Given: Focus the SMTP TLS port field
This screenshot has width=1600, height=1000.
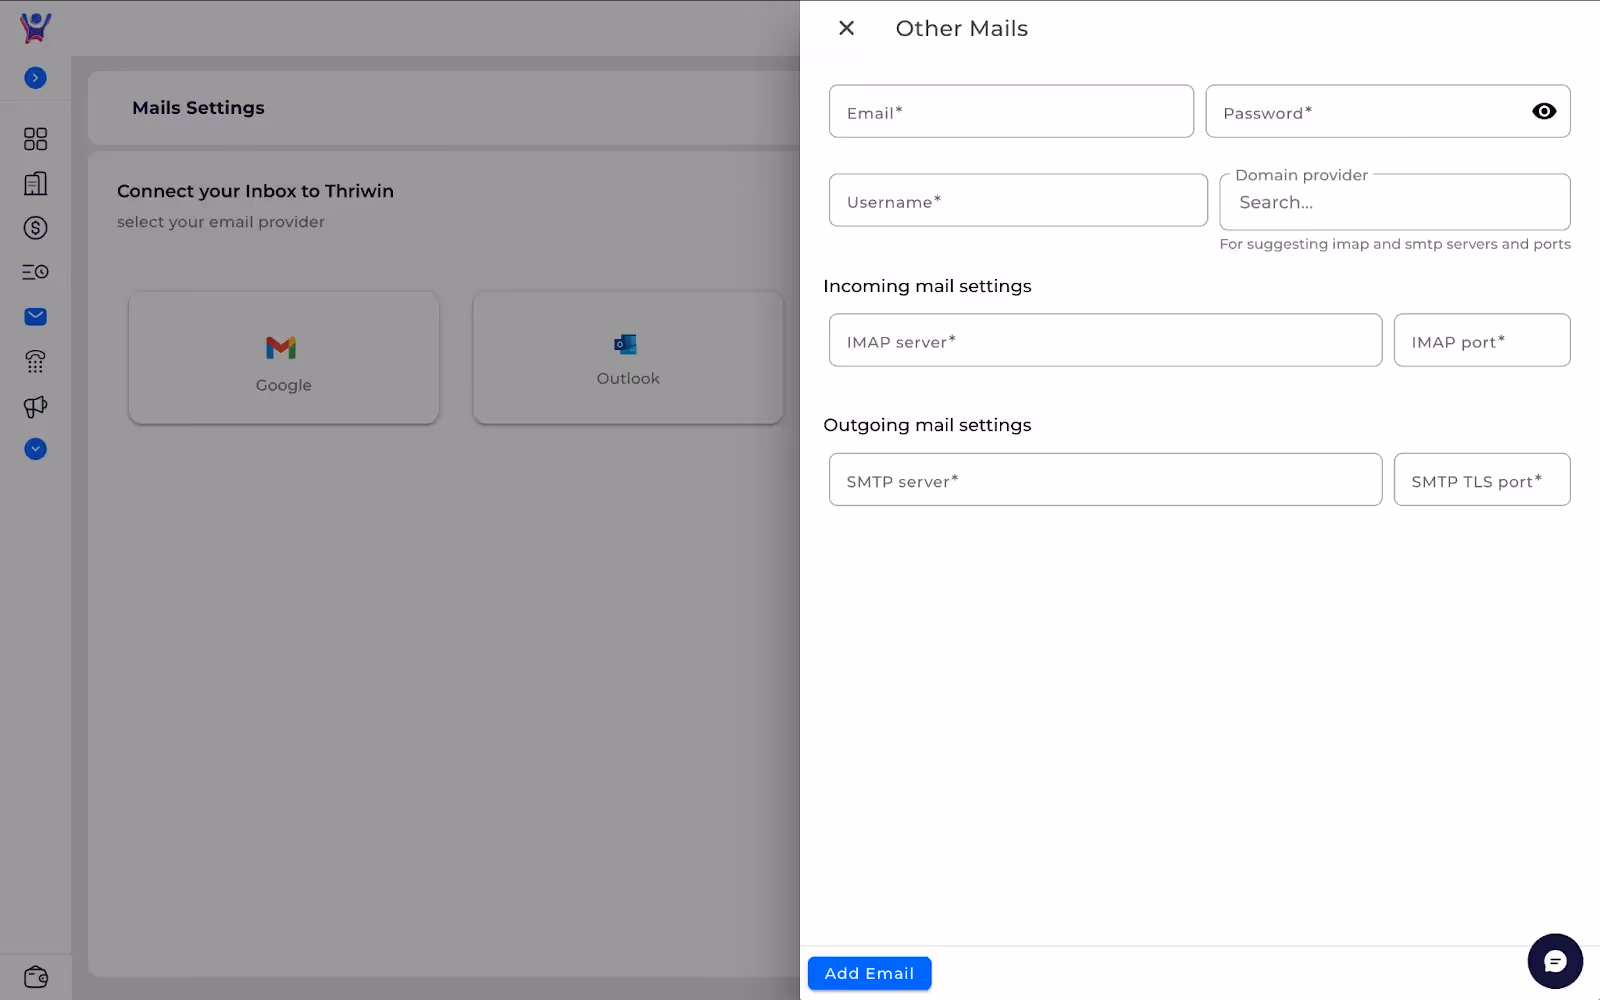Looking at the screenshot, I should (x=1481, y=479).
